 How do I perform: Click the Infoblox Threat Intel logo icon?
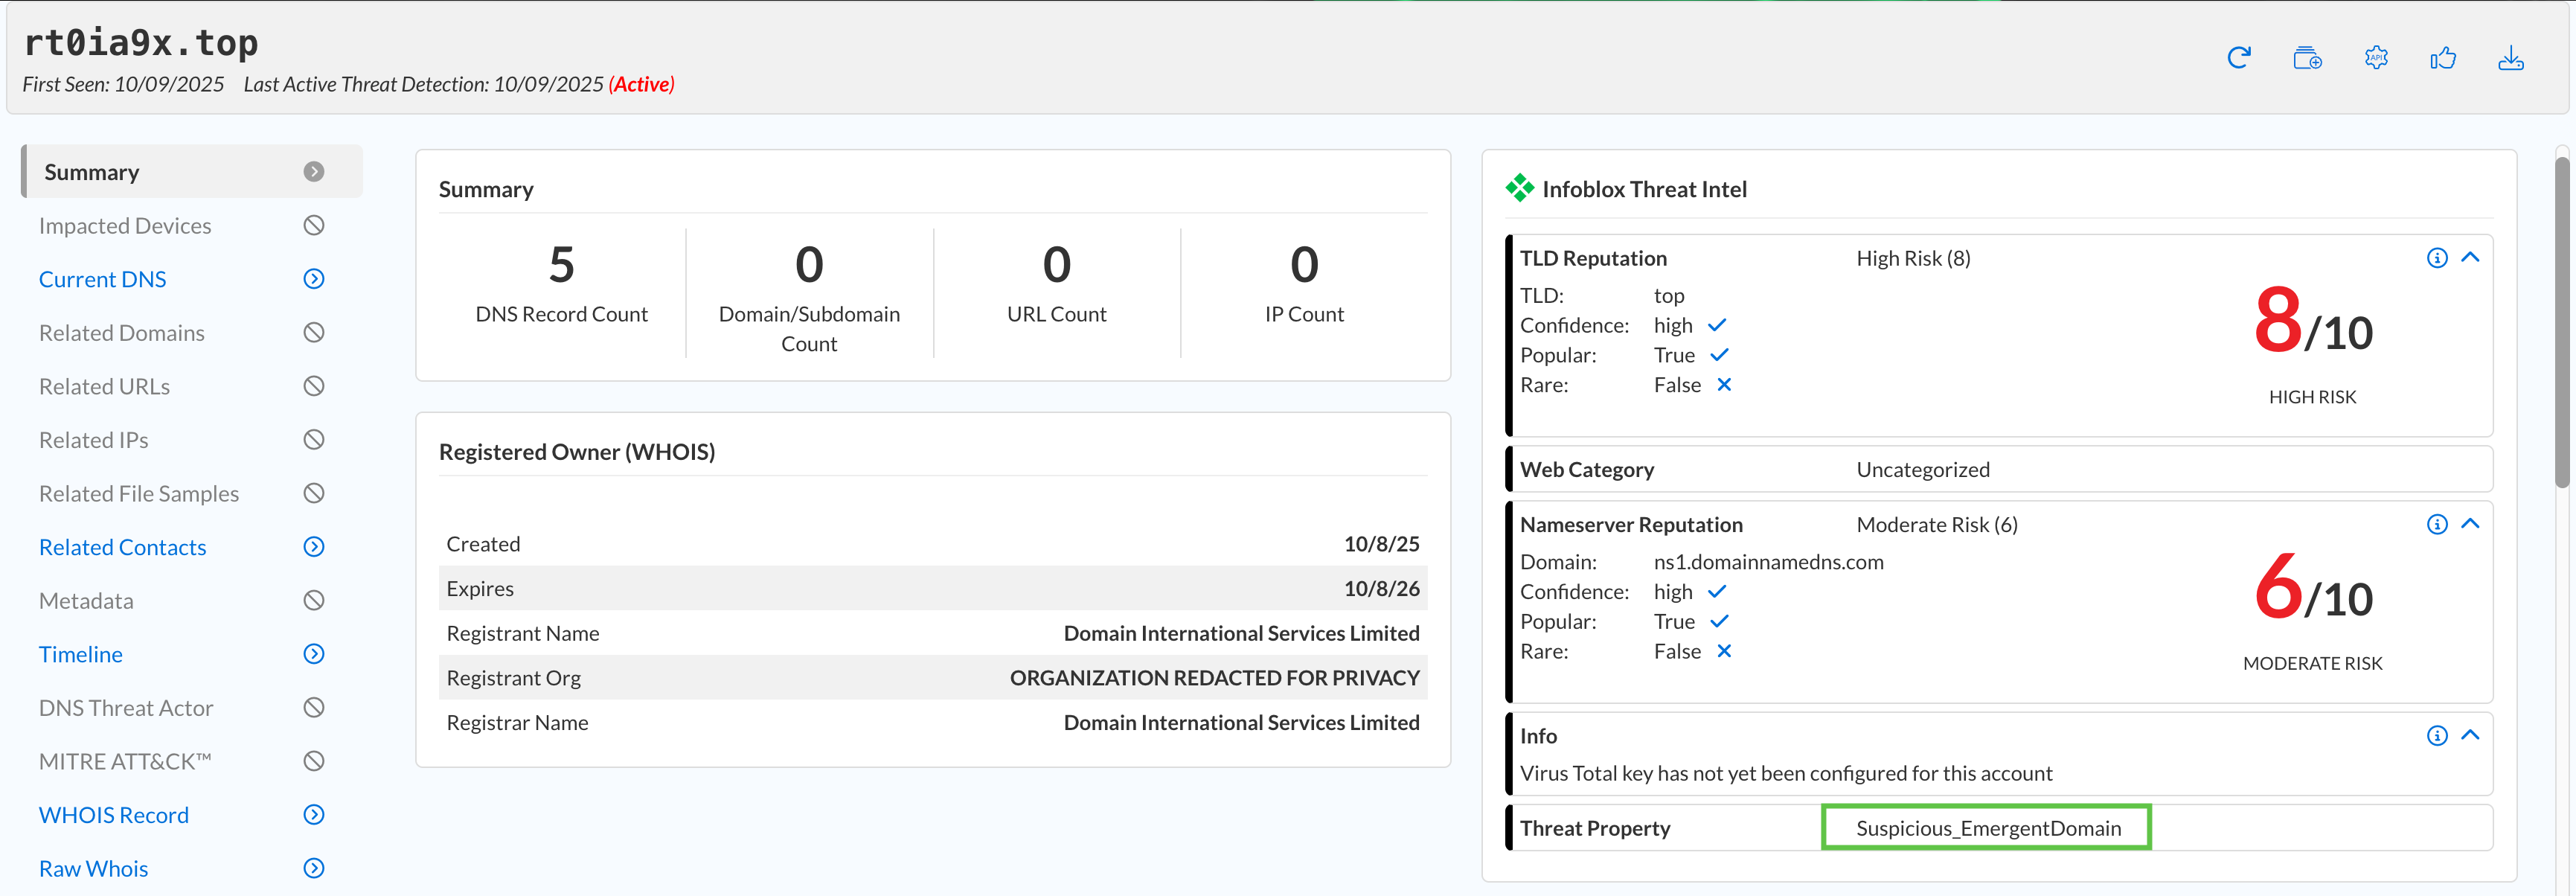click(x=1519, y=188)
